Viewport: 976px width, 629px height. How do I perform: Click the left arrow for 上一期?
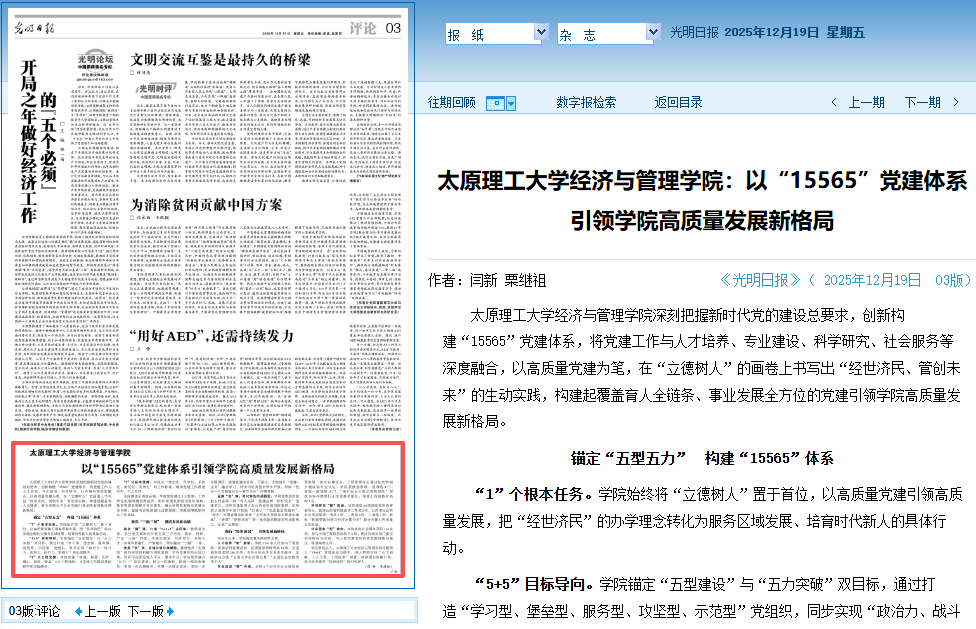tap(835, 102)
